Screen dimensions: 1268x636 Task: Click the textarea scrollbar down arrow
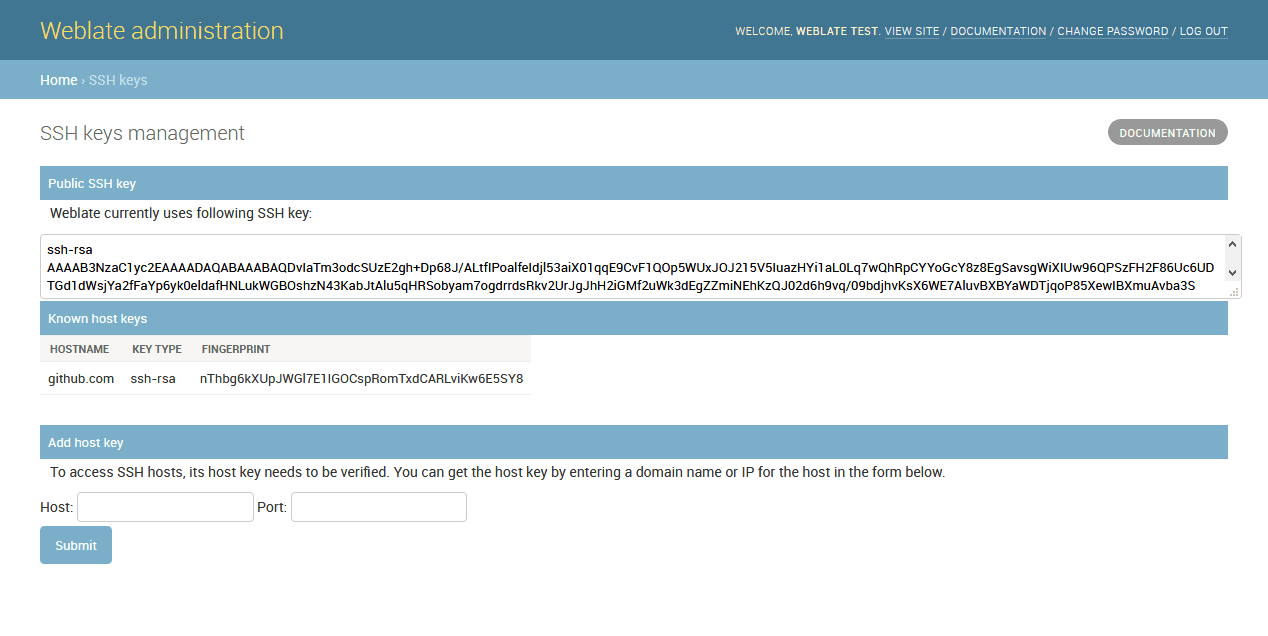pyautogui.click(x=1233, y=272)
